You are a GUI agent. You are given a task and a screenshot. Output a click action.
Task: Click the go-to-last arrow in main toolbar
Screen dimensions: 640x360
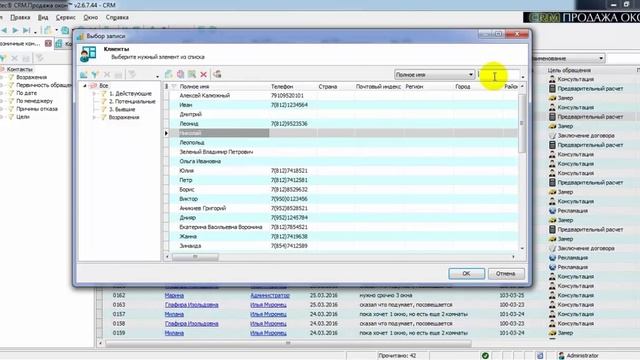[26, 31]
